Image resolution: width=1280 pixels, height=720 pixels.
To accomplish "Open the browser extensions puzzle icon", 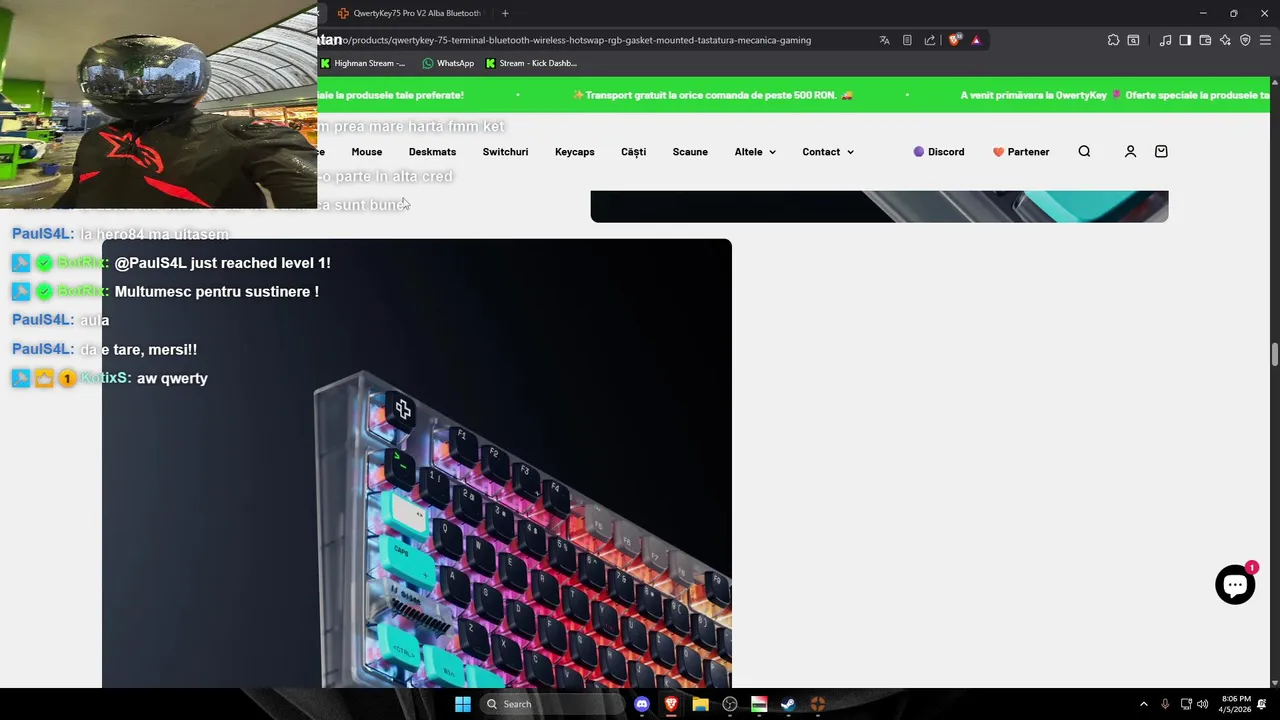I will 1113,40.
